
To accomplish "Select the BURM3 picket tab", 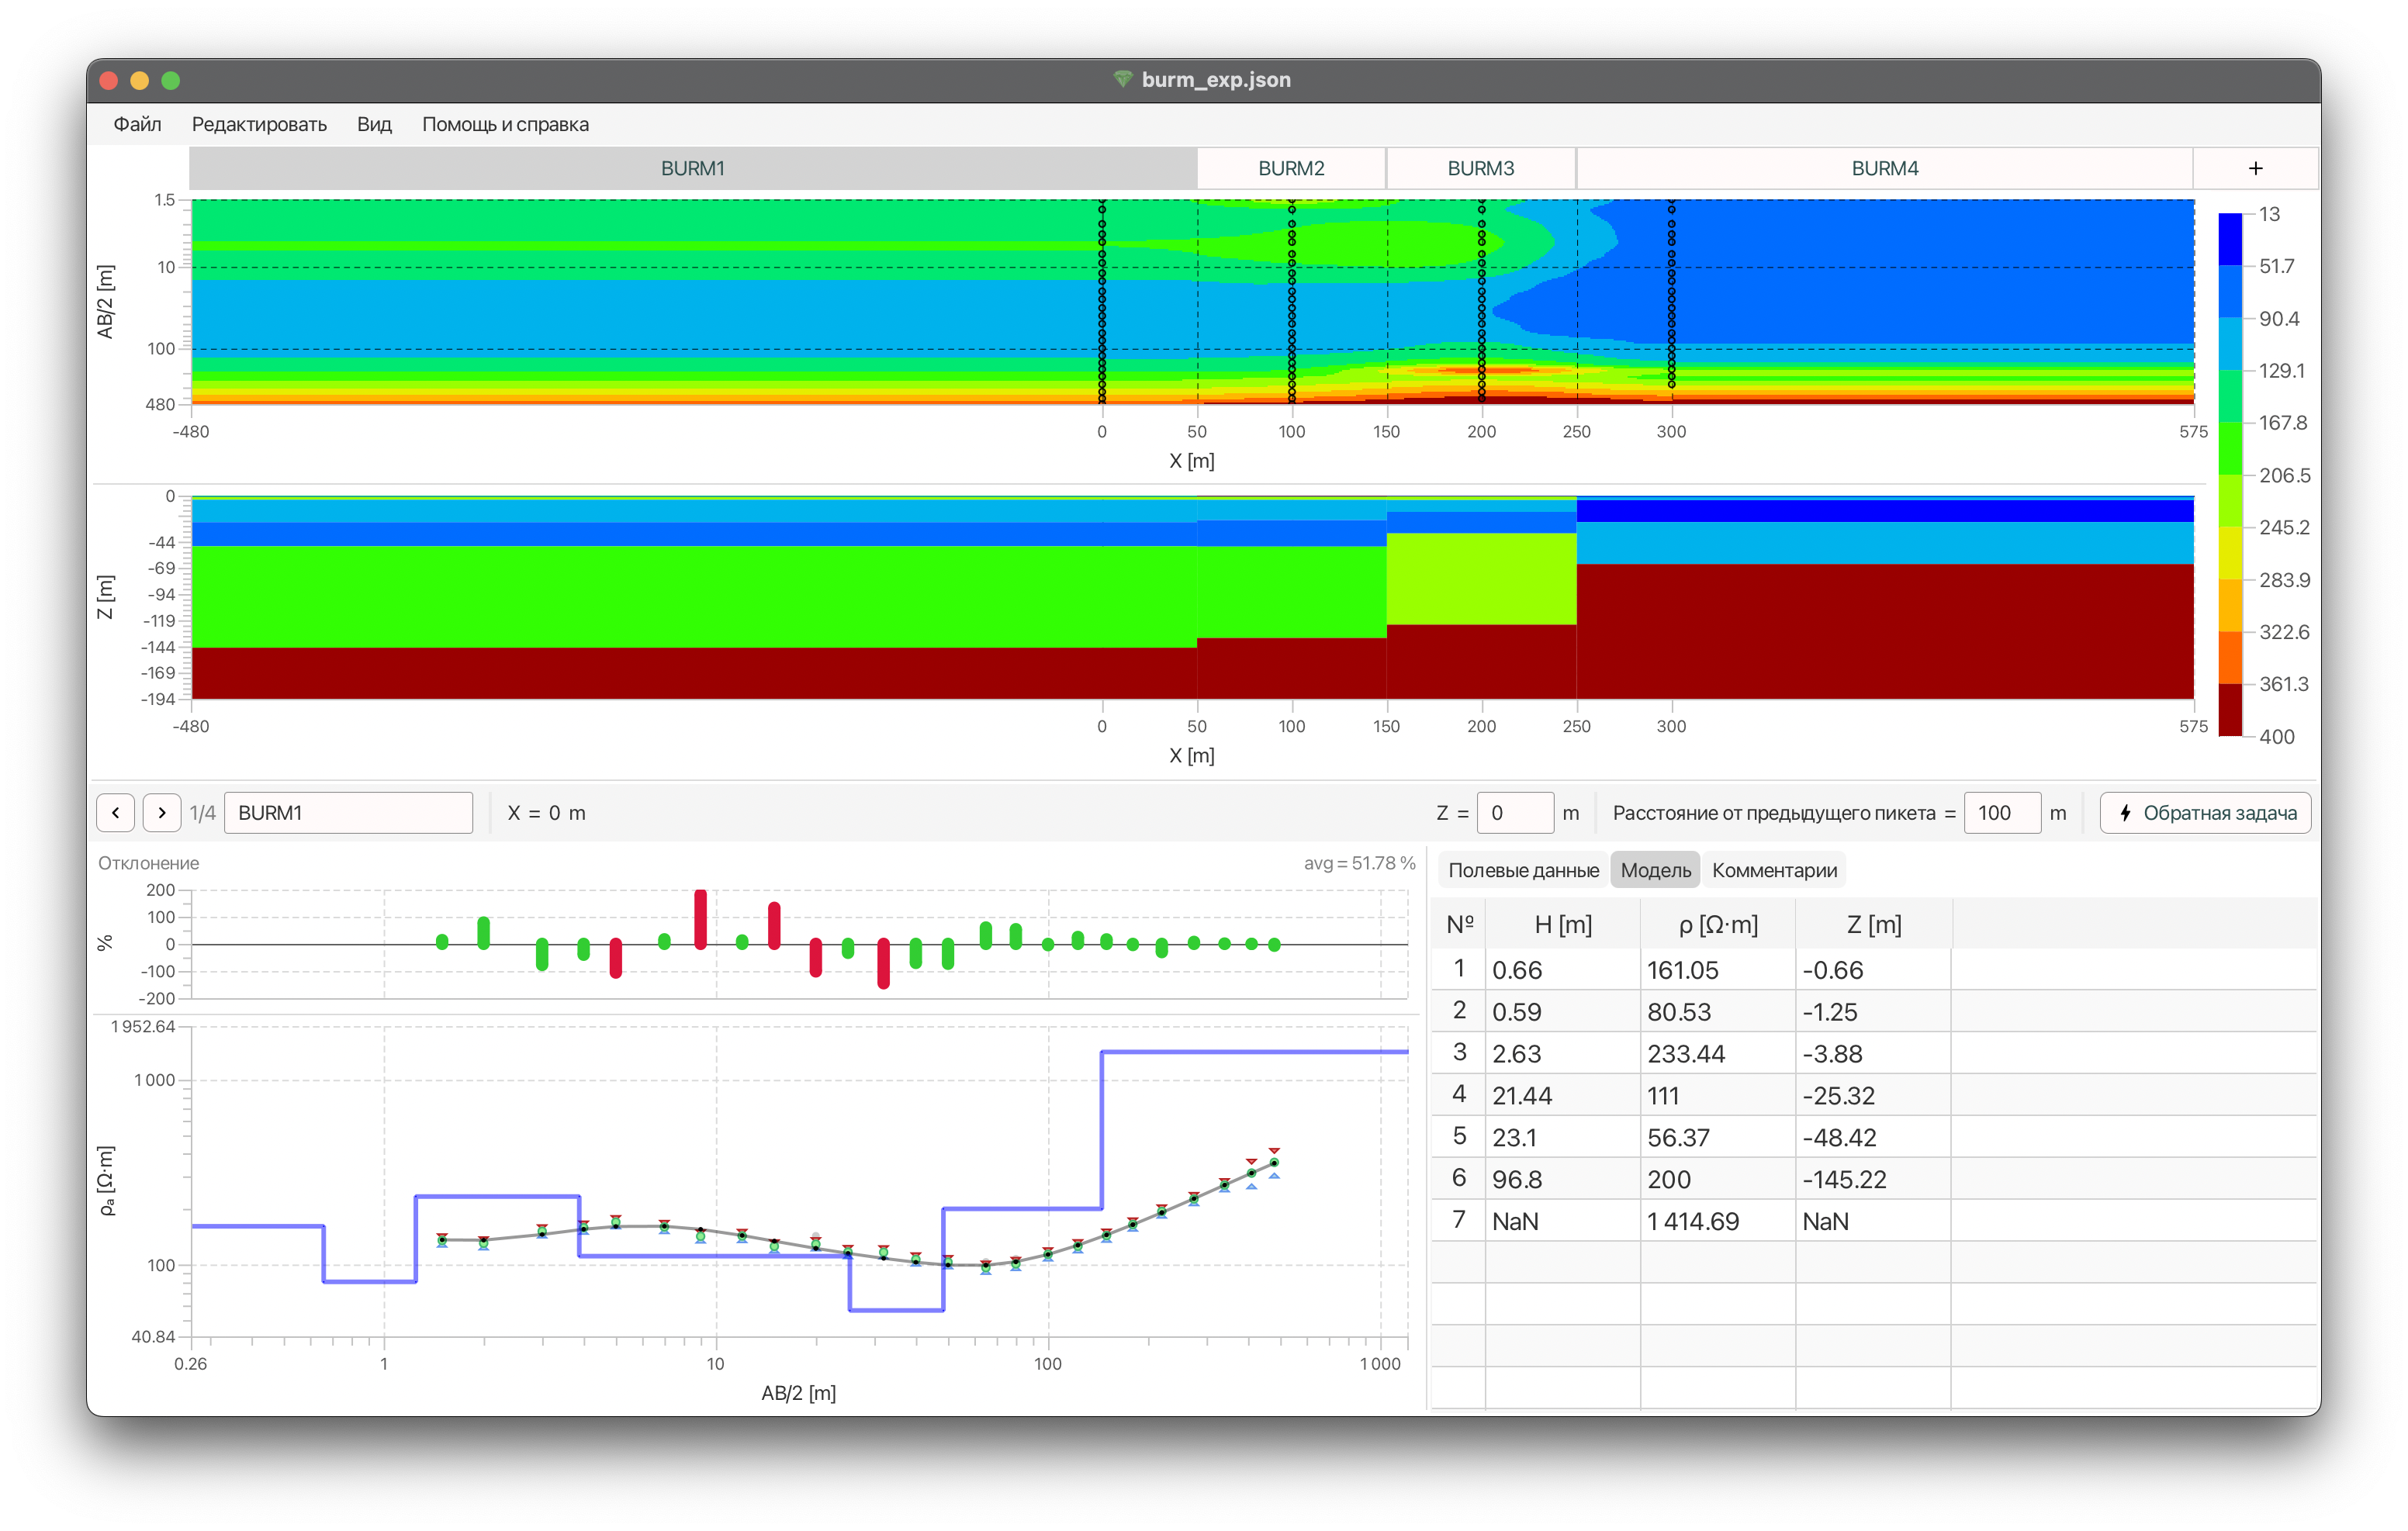I will [x=1481, y=168].
